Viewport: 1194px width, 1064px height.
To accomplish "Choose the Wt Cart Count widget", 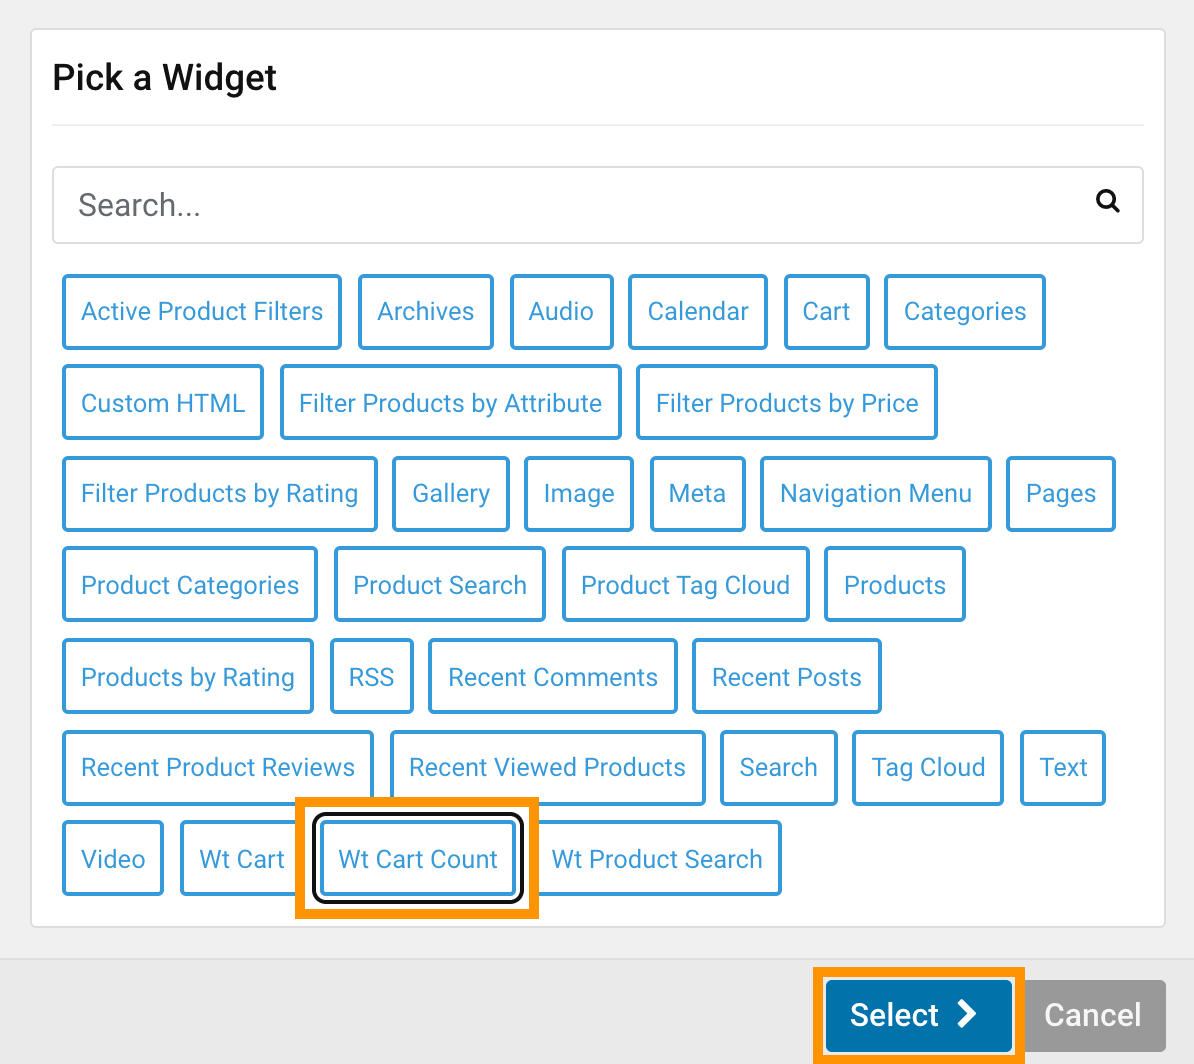I will (418, 858).
